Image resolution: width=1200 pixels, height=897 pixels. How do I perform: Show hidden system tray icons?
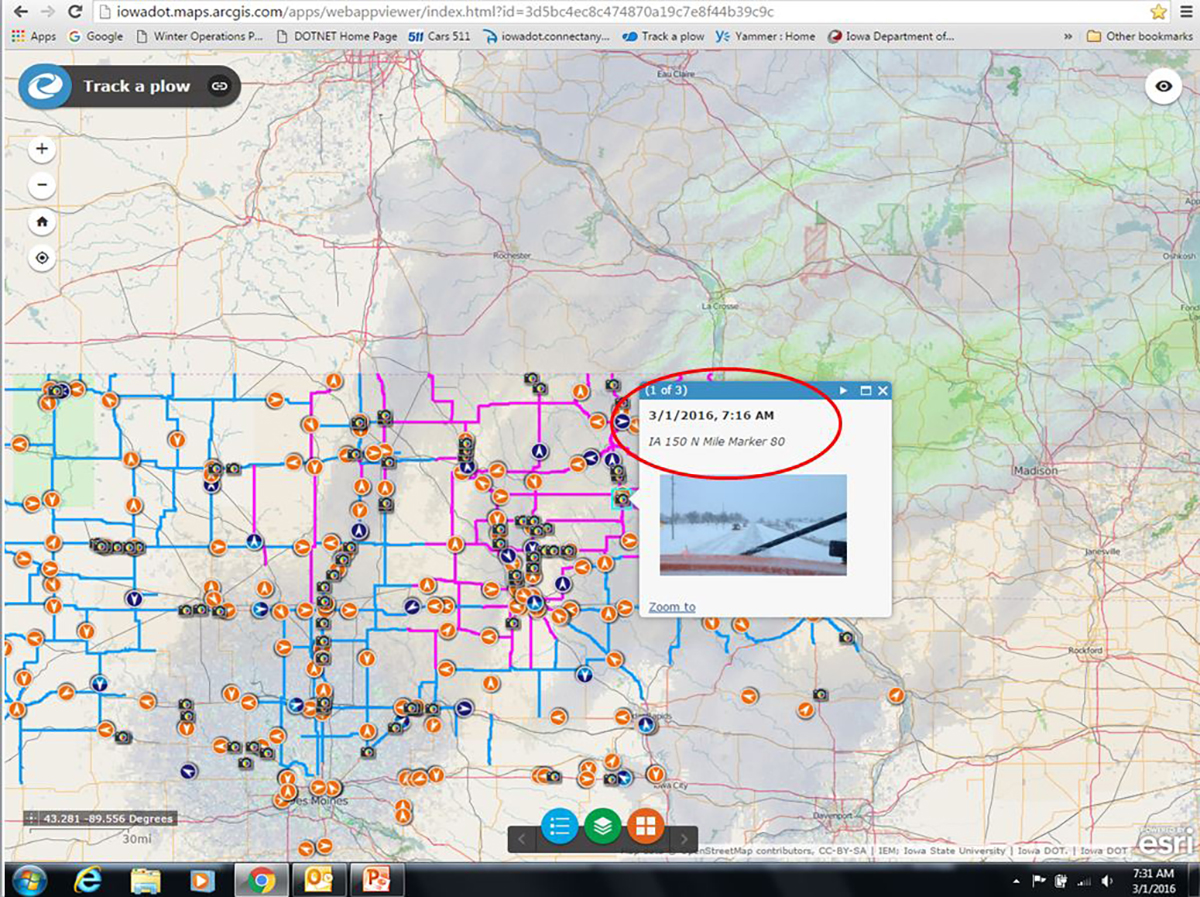[1016, 881]
